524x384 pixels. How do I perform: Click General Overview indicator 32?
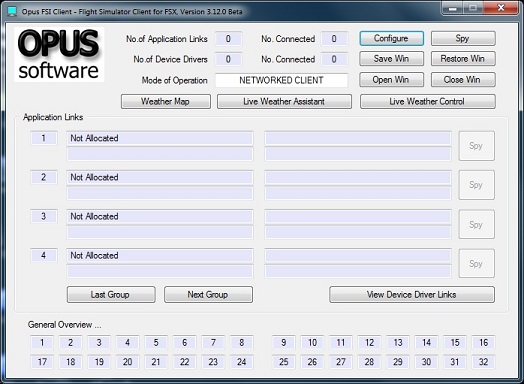(484, 362)
